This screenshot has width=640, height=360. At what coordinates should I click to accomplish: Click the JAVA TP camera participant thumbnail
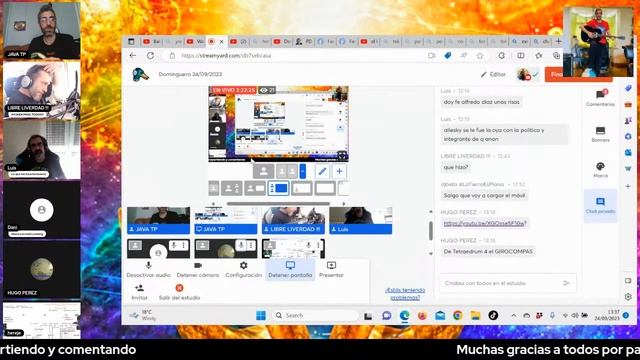(158, 220)
